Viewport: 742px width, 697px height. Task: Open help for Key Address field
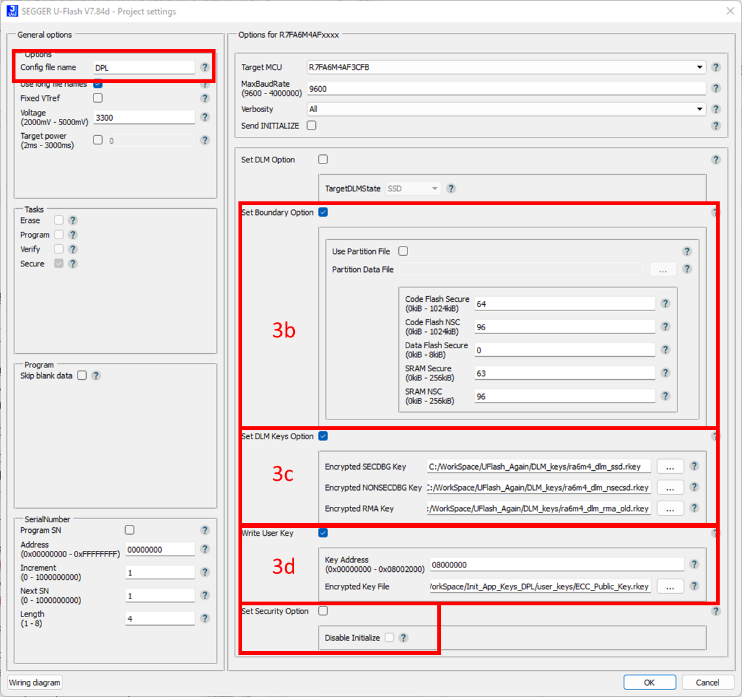pos(694,564)
